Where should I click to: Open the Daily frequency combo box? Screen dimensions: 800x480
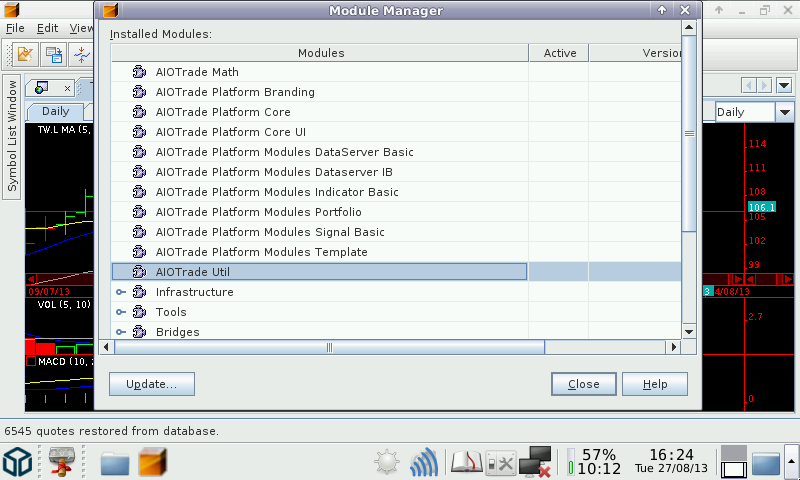[x=784, y=112]
